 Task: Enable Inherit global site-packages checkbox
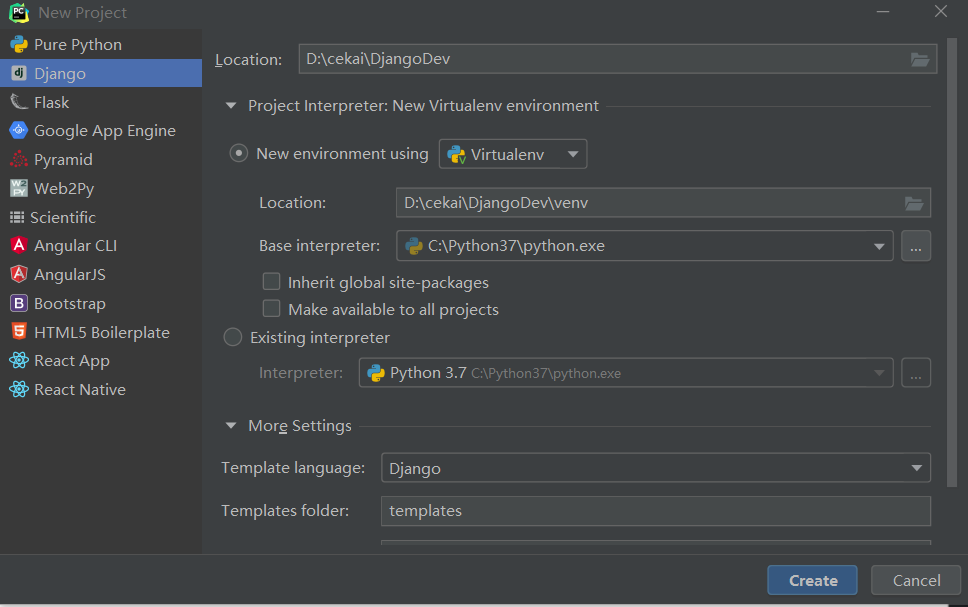[x=271, y=282]
